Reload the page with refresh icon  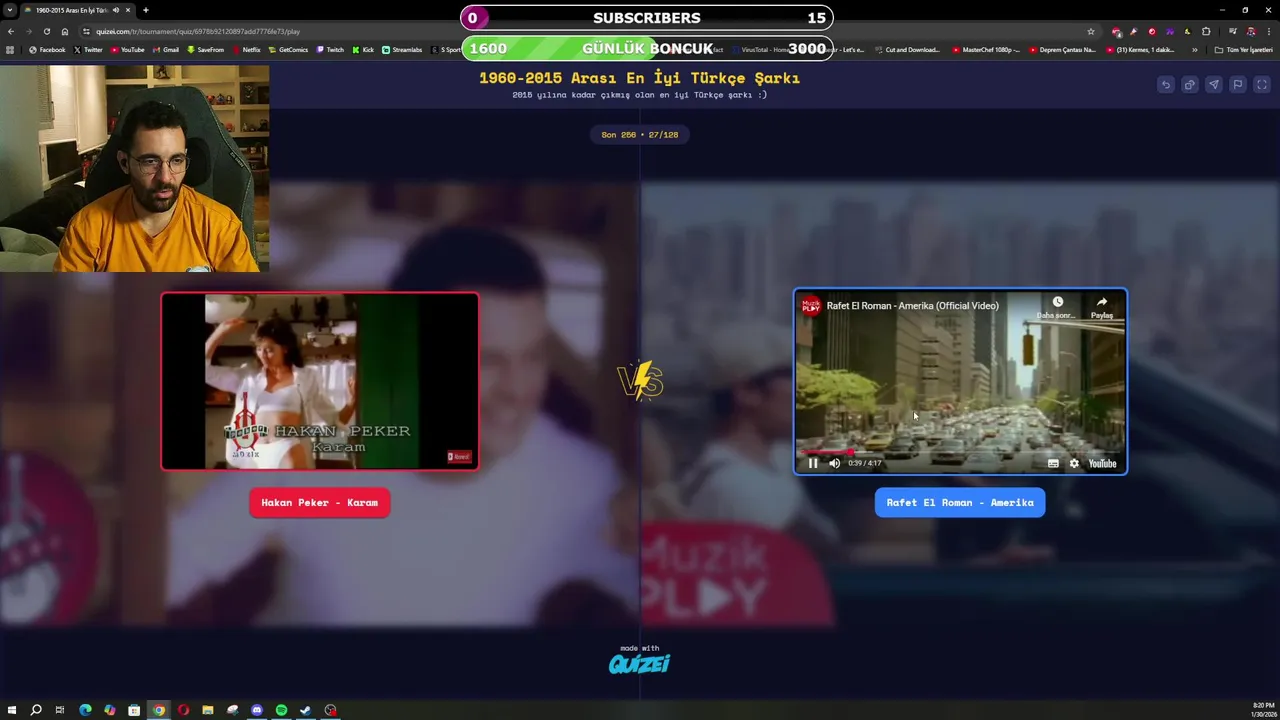(46, 31)
